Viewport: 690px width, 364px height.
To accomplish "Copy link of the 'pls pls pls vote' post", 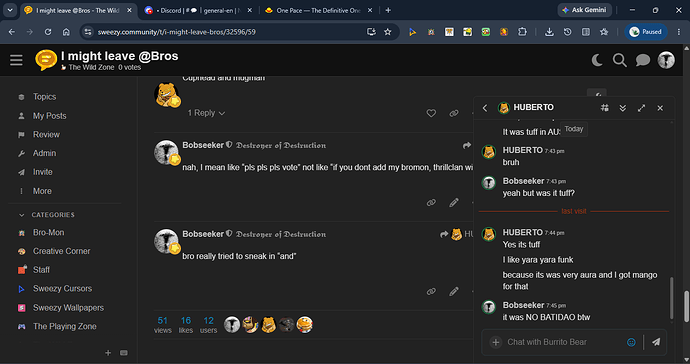I will pyautogui.click(x=431, y=202).
